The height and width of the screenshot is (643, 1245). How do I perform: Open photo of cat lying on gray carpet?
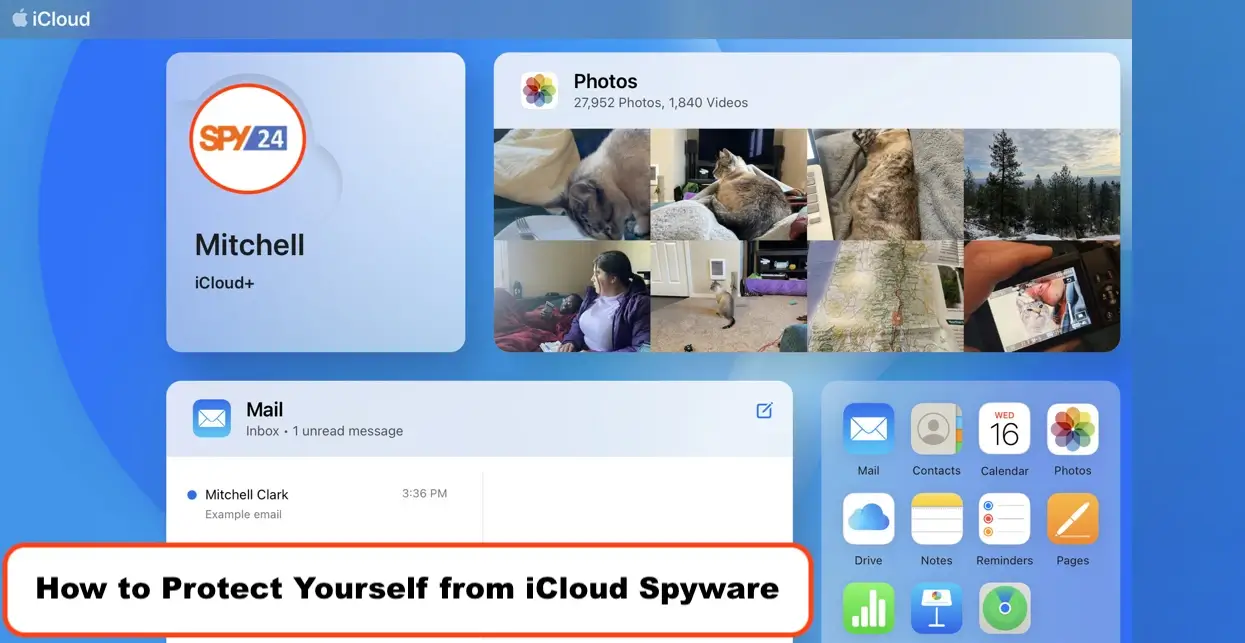point(885,184)
